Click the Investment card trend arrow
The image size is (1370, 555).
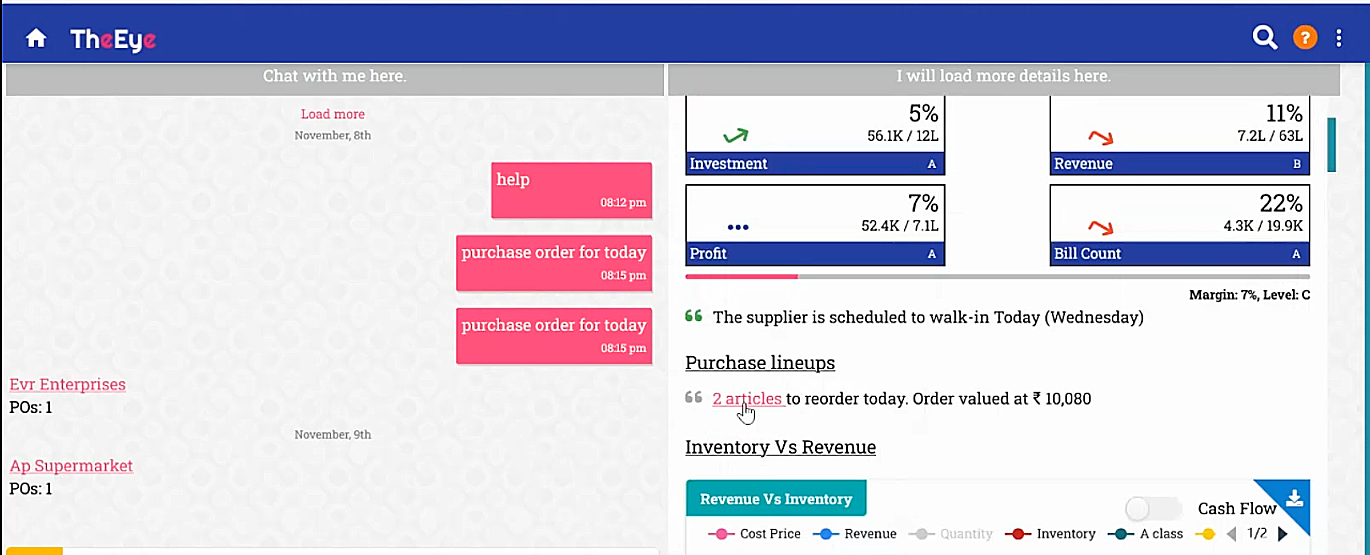click(735, 135)
